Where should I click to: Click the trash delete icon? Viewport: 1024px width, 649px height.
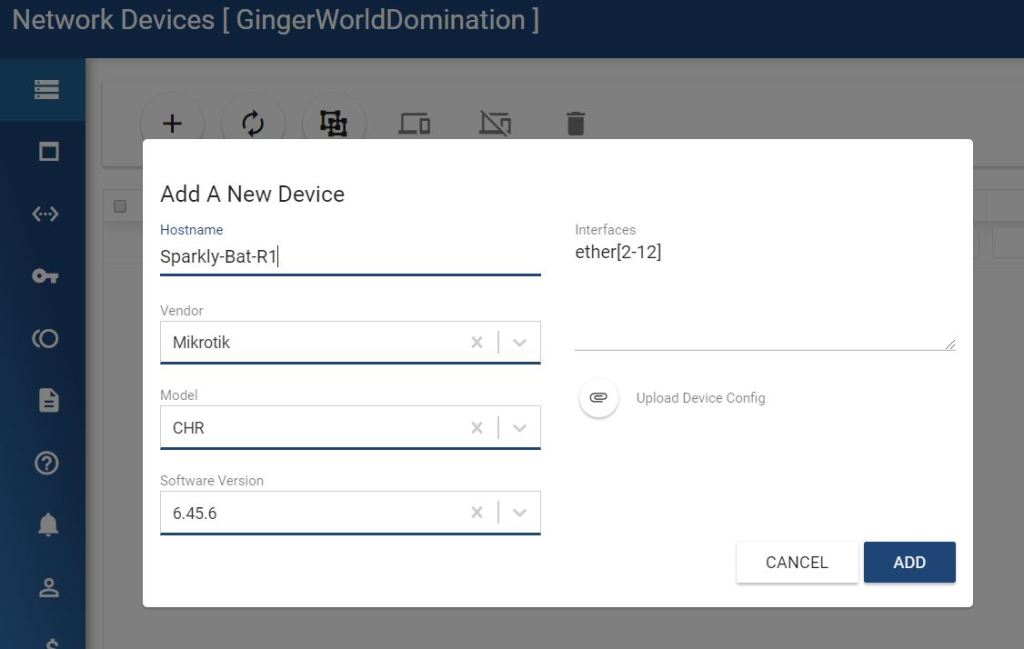(575, 124)
